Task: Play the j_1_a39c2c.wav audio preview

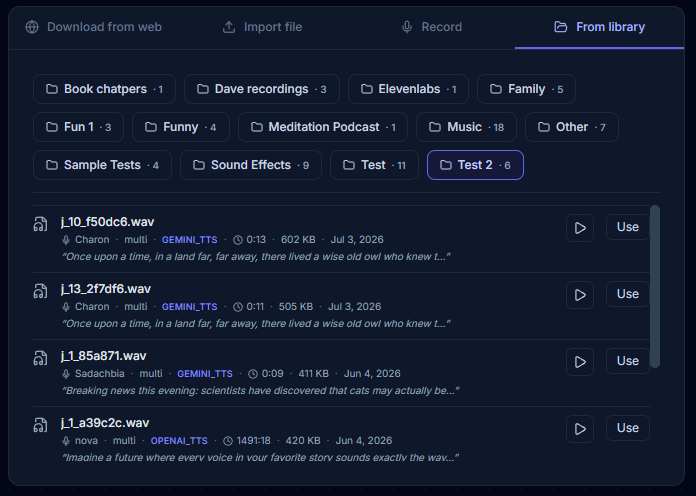Action: point(580,429)
